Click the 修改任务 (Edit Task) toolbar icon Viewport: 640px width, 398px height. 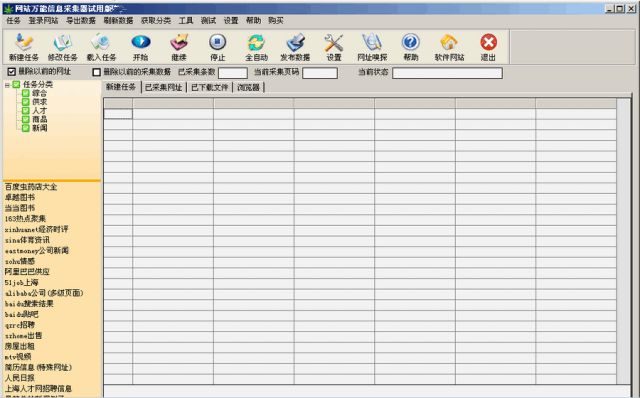click(62, 42)
